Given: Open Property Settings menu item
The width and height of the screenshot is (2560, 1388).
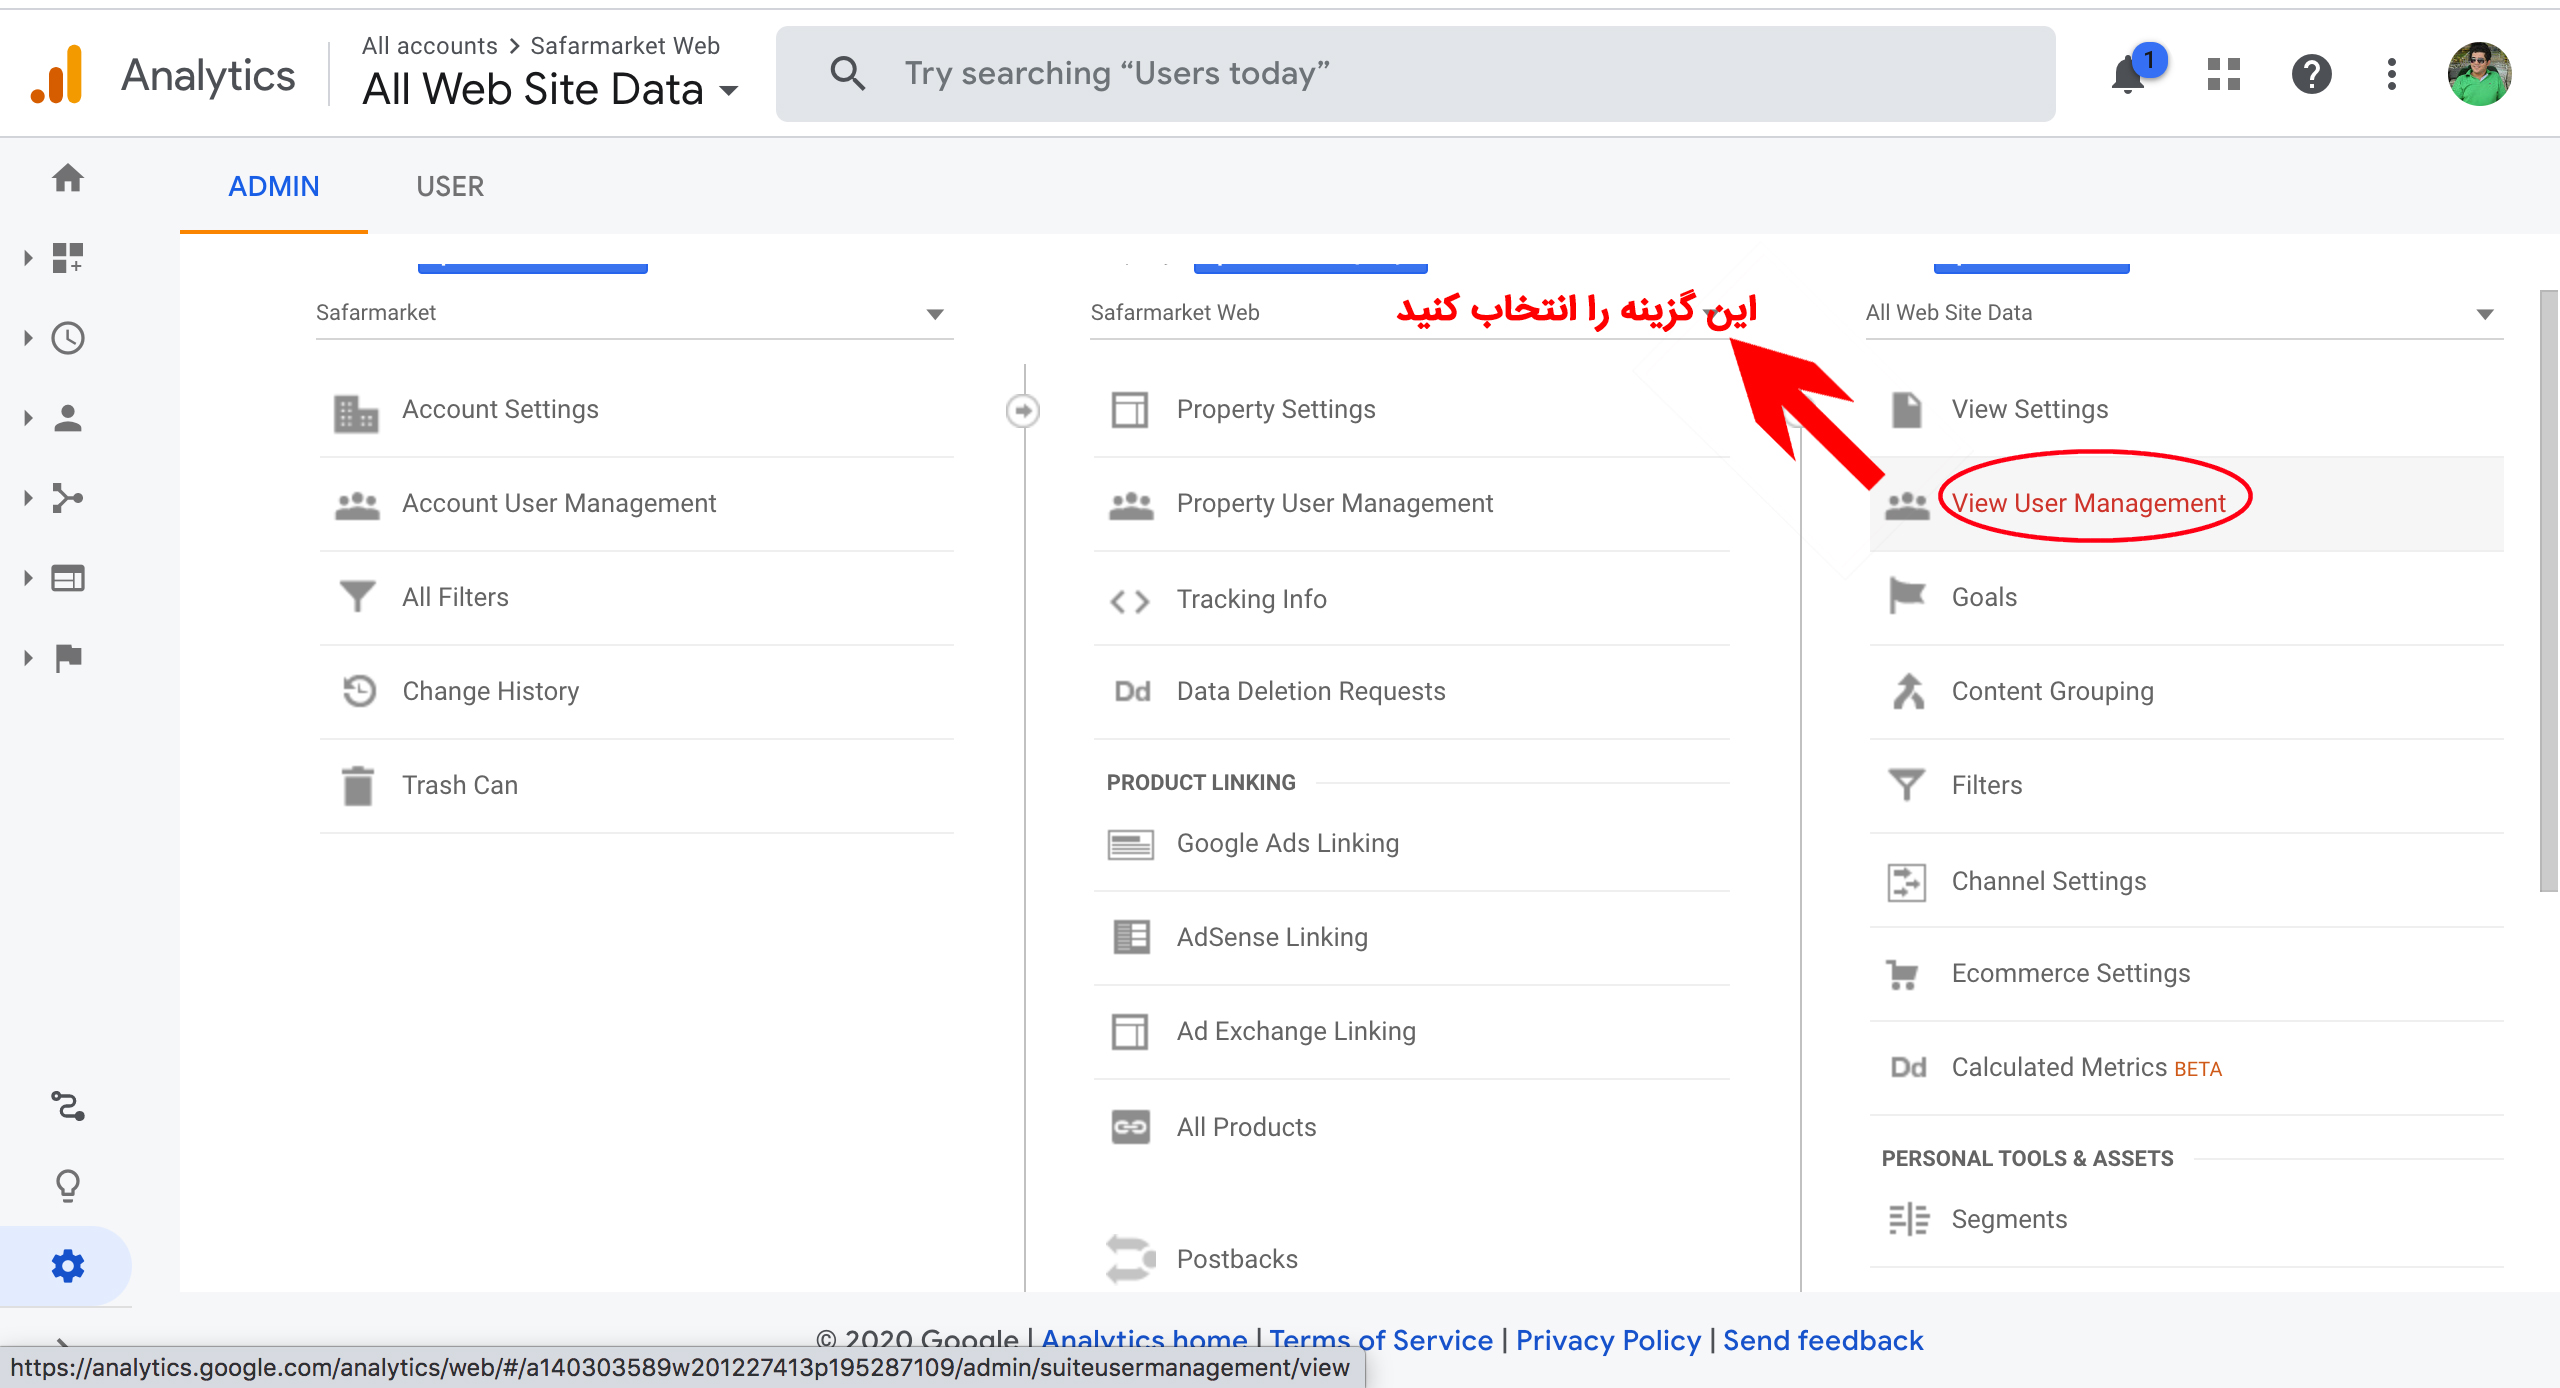Looking at the screenshot, I should pyautogui.click(x=1275, y=409).
